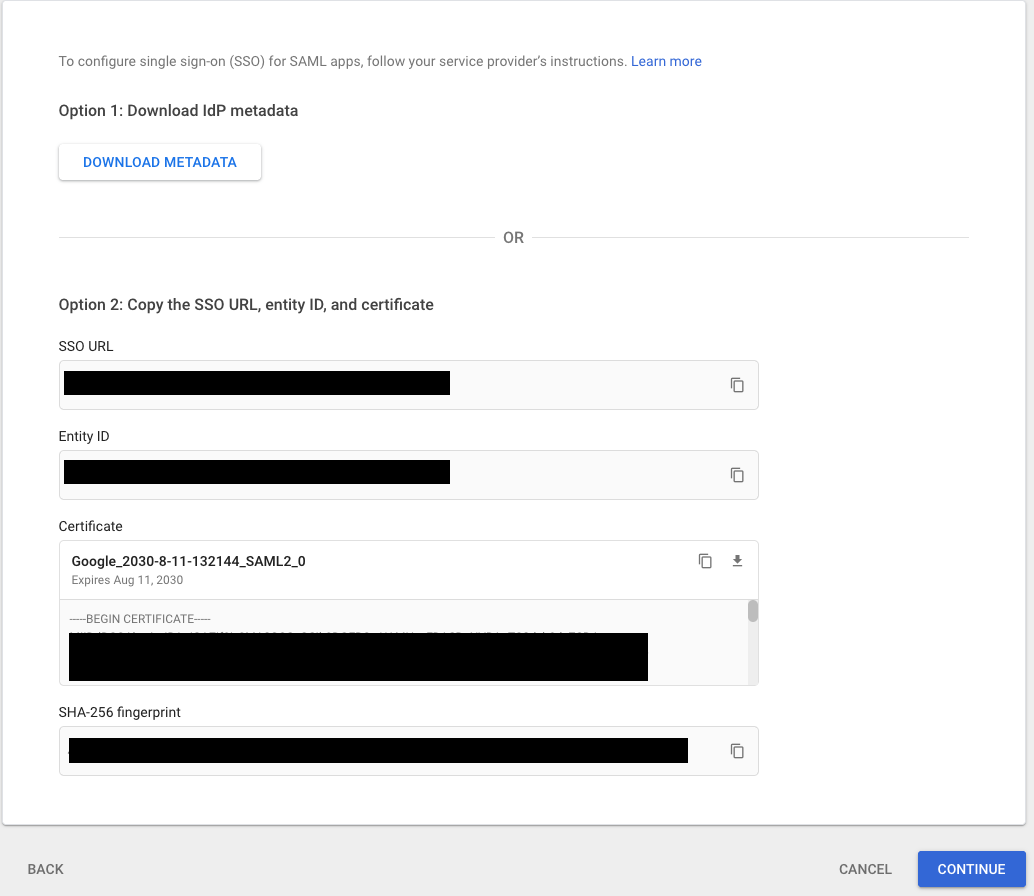Download the Google_2030 SAML certificate

(737, 561)
